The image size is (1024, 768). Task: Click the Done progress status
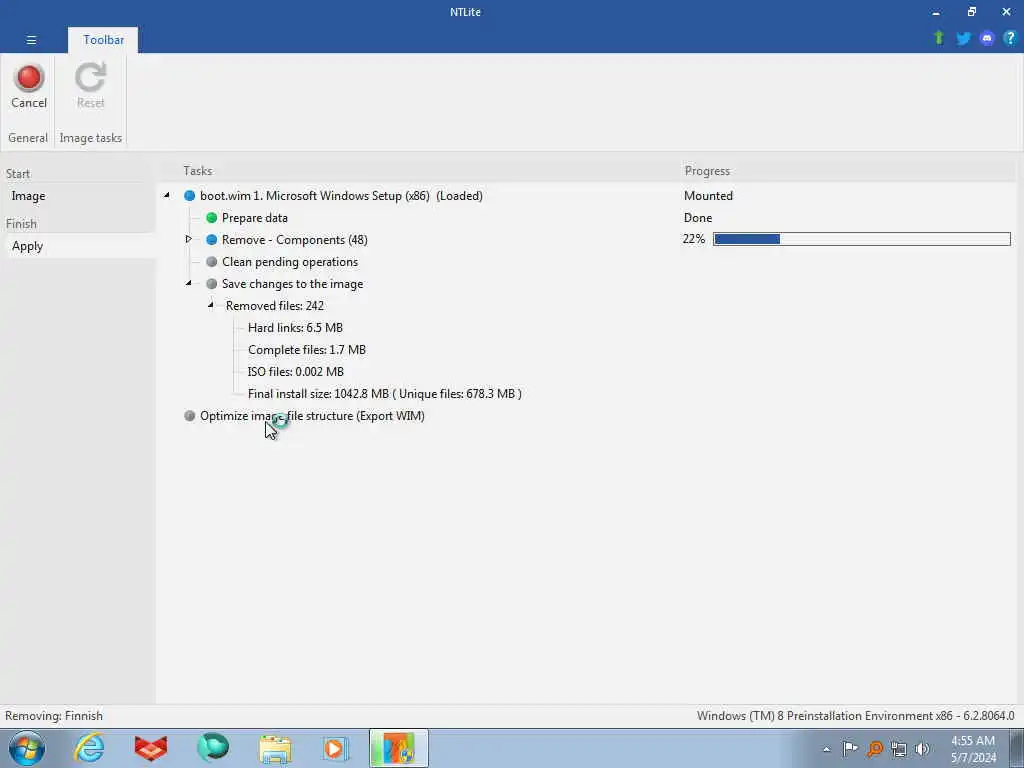(x=698, y=217)
